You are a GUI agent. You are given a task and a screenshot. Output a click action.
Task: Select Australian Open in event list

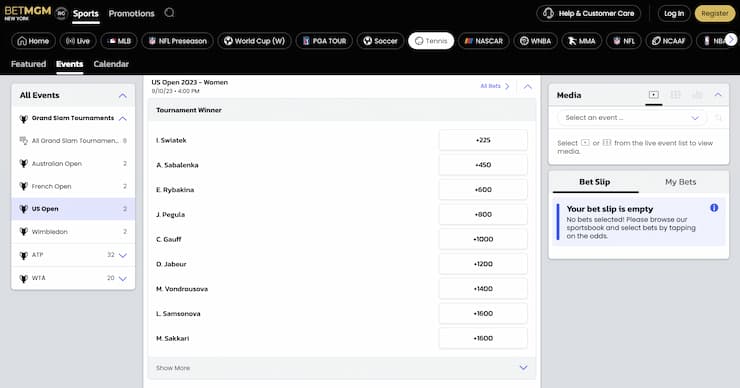click(73, 163)
